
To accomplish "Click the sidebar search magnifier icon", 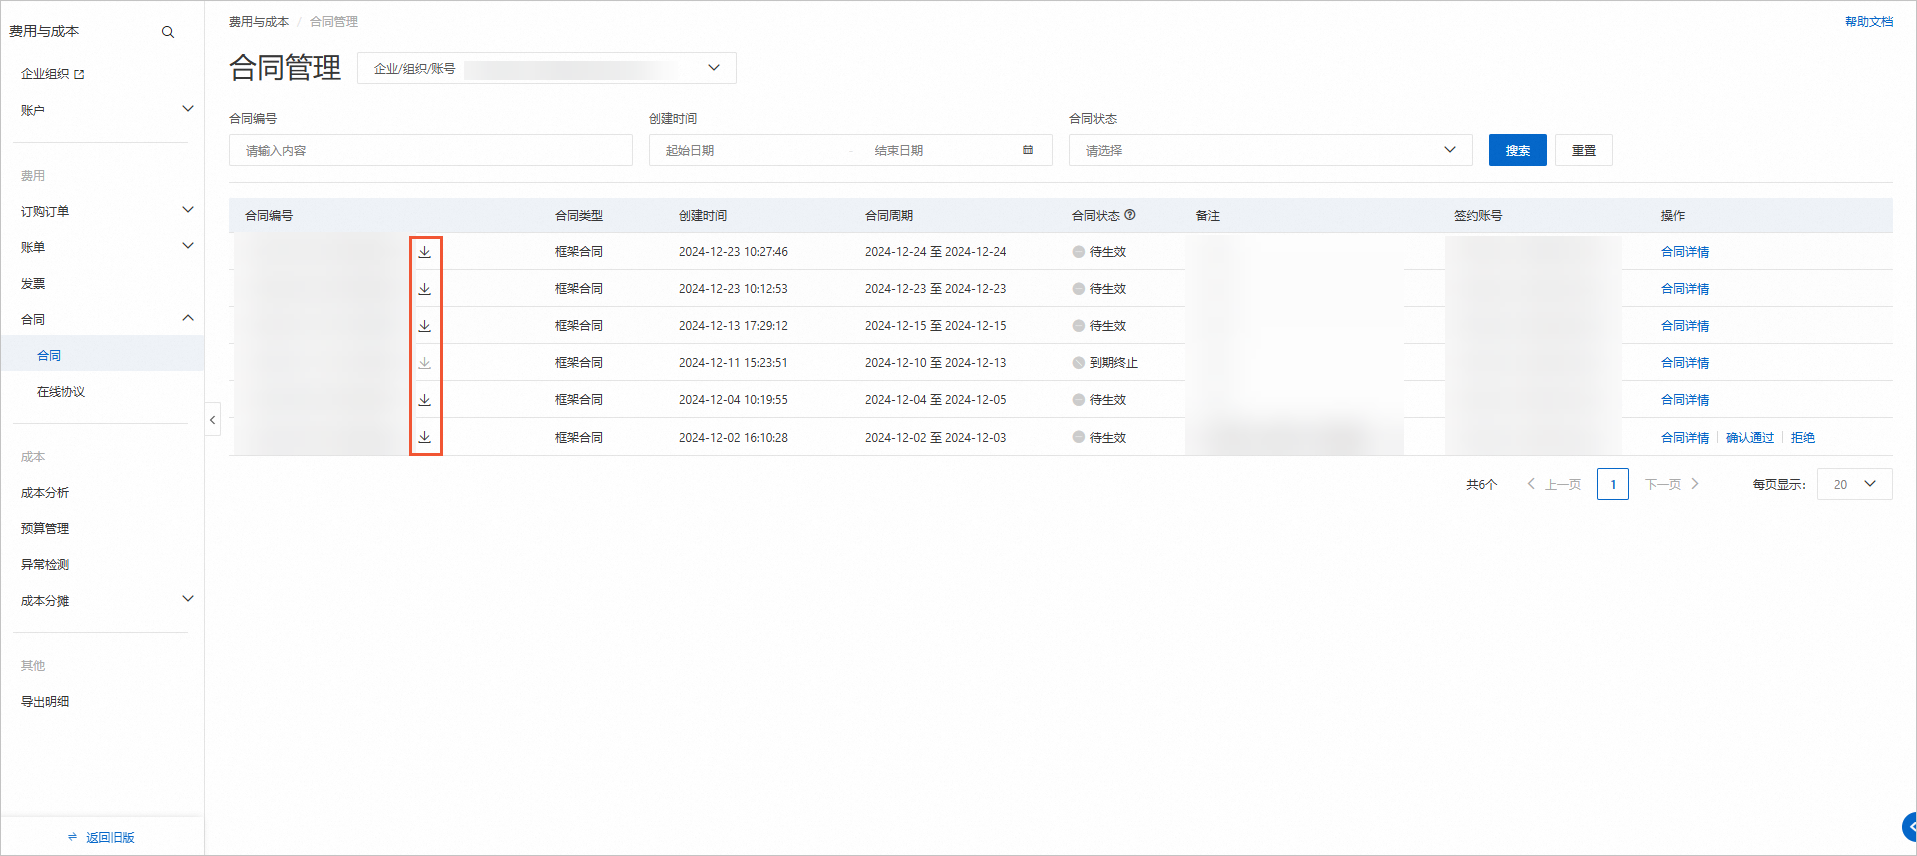I will (168, 32).
